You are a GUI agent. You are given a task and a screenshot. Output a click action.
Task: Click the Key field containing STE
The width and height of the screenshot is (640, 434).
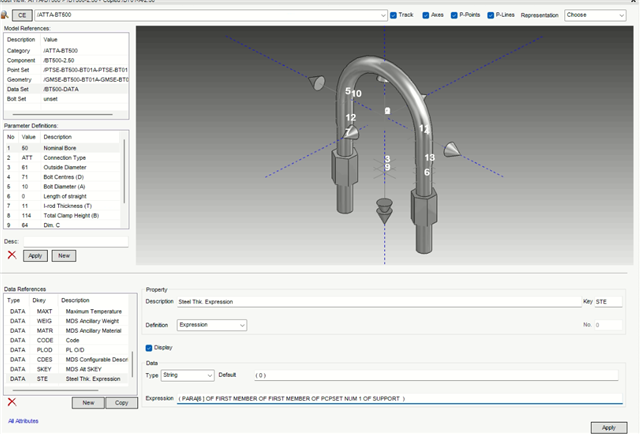[x=608, y=302]
